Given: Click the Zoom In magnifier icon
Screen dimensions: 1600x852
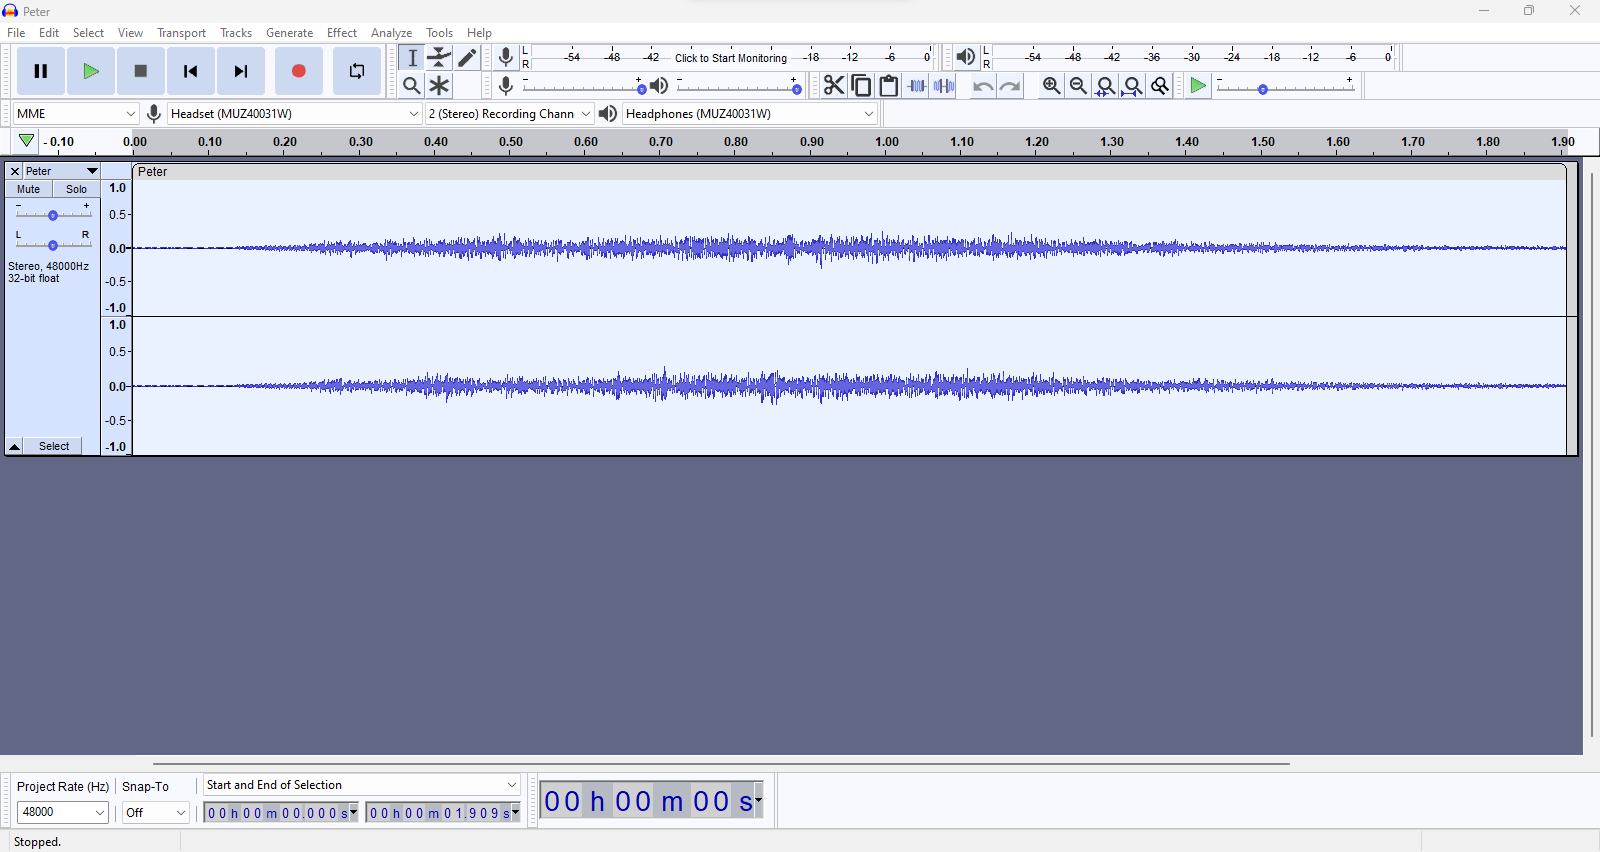Looking at the screenshot, I should pos(1051,86).
